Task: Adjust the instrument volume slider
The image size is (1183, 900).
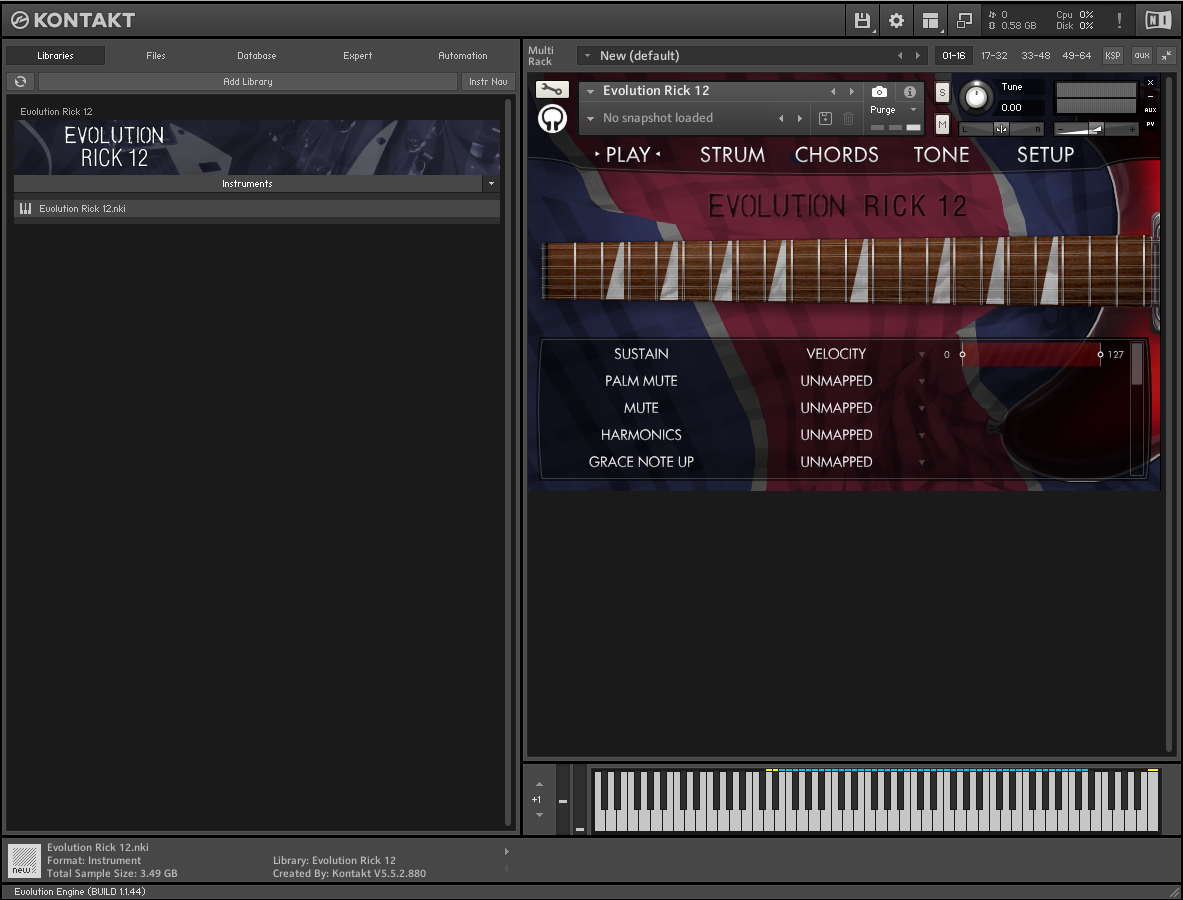Action: point(1096,129)
